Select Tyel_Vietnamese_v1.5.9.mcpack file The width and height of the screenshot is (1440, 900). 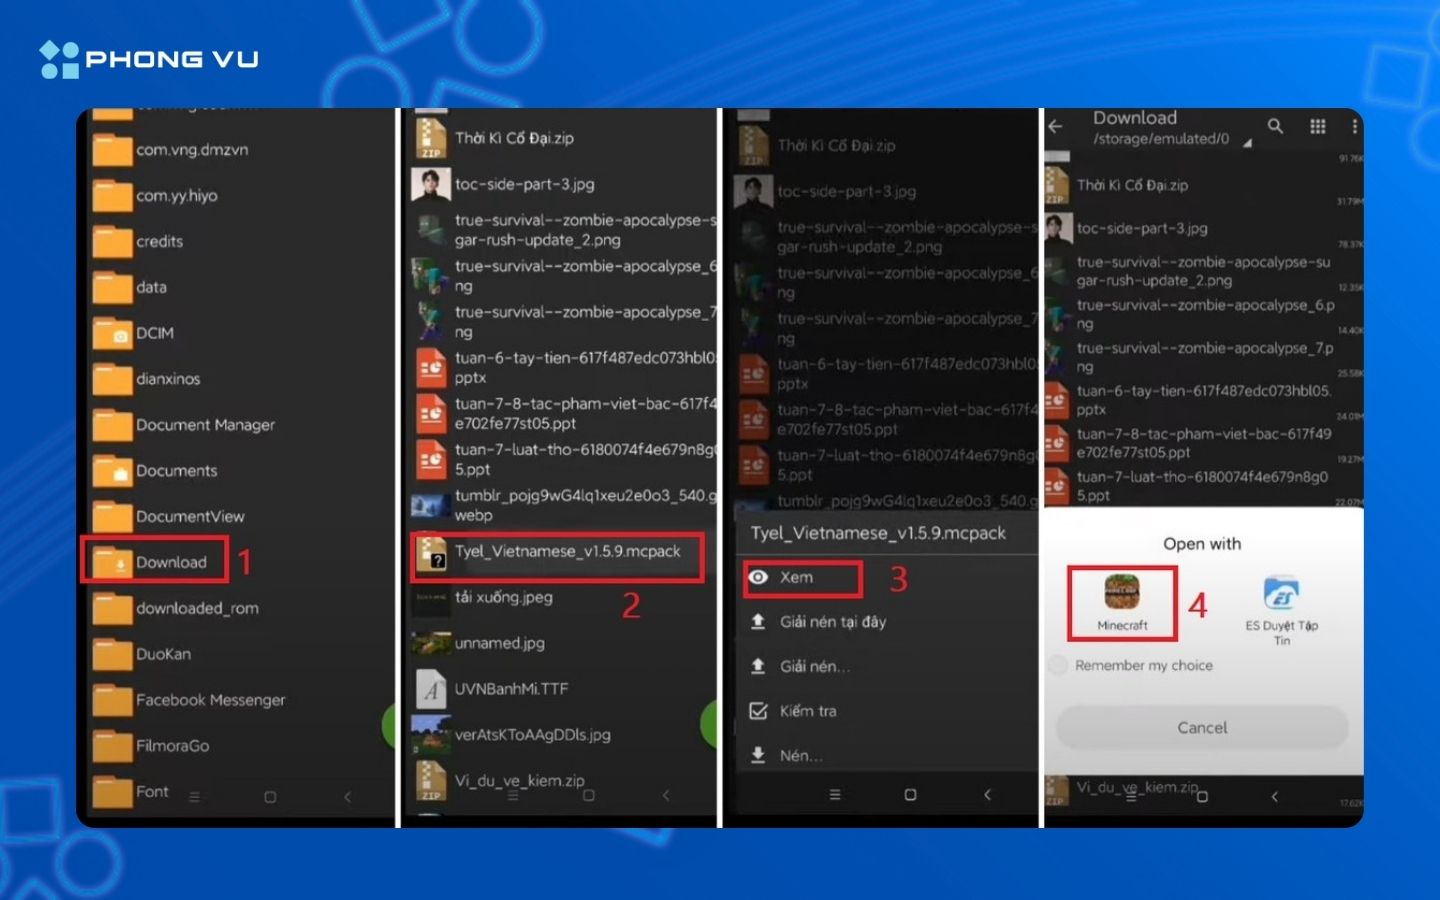click(566, 552)
